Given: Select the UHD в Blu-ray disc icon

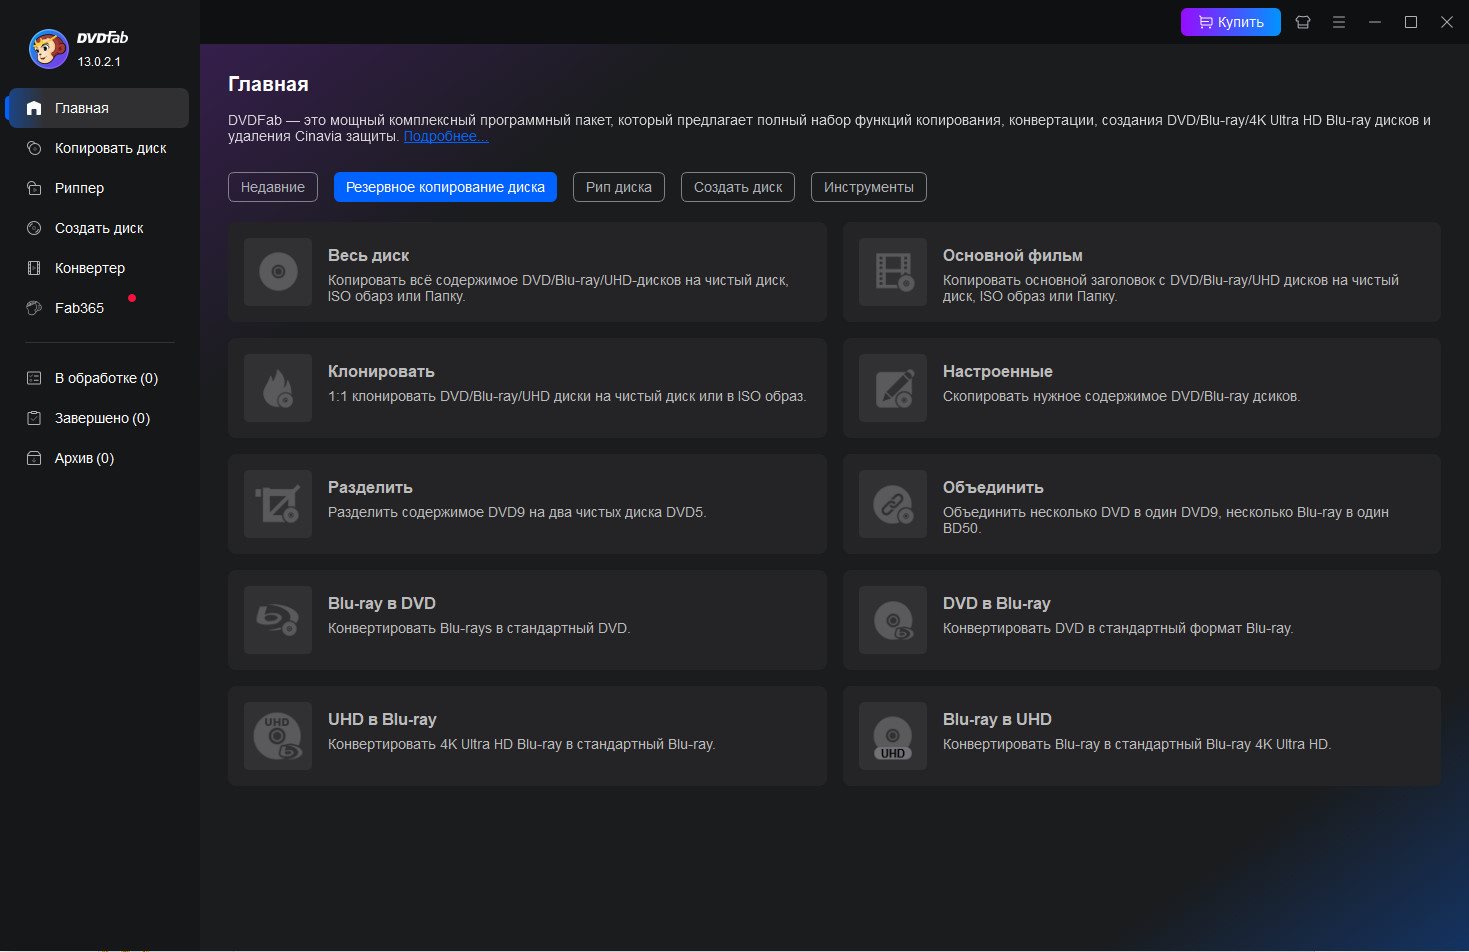Looking at the screenshot, I should 278,736.
